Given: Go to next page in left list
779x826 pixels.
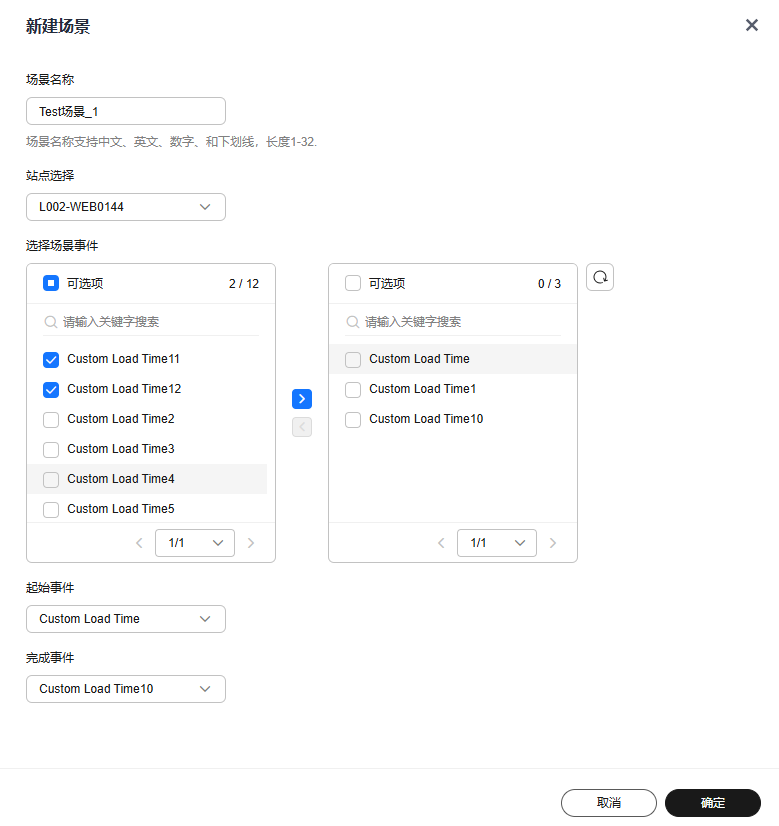Looking at the screenshot, I should [x=251, y=543].
